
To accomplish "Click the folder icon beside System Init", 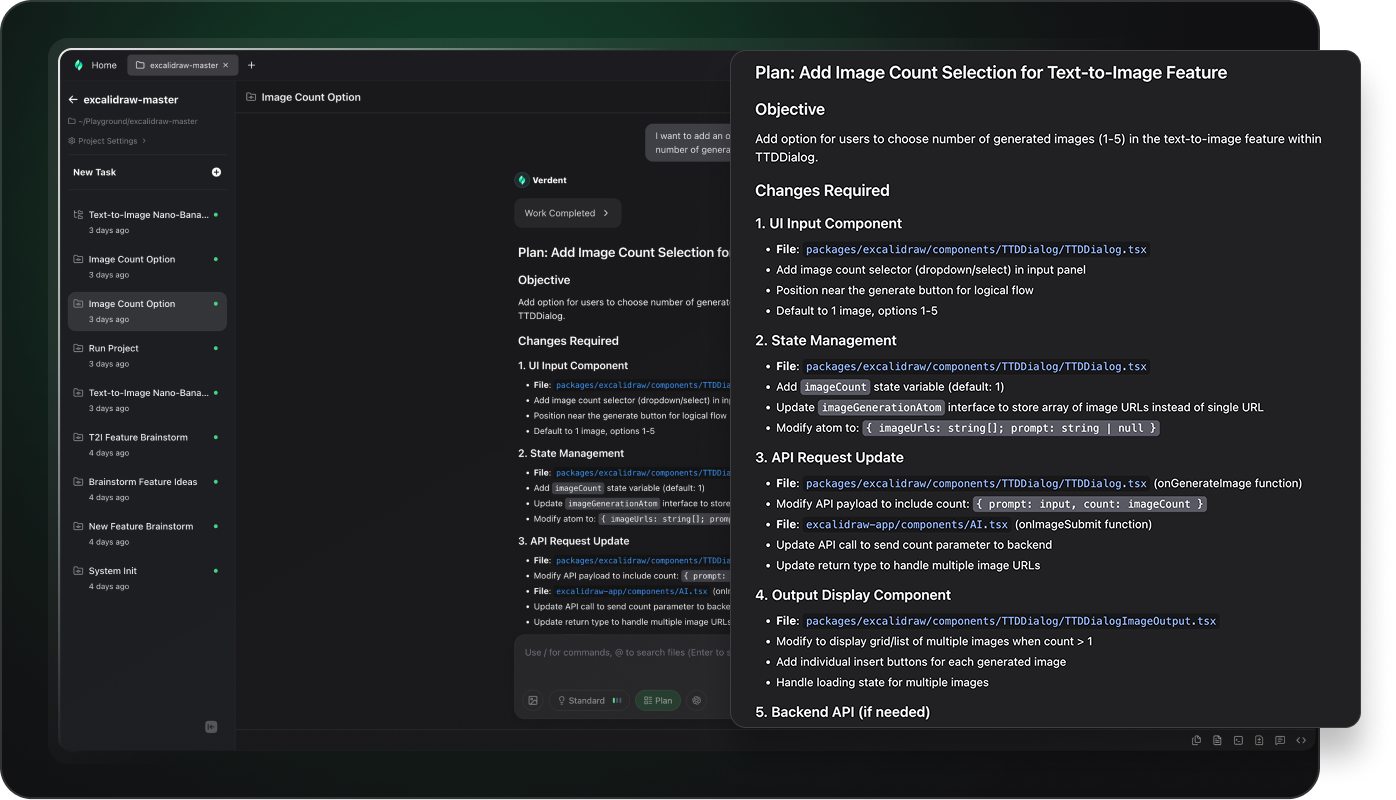I will (x=78, y=571).
